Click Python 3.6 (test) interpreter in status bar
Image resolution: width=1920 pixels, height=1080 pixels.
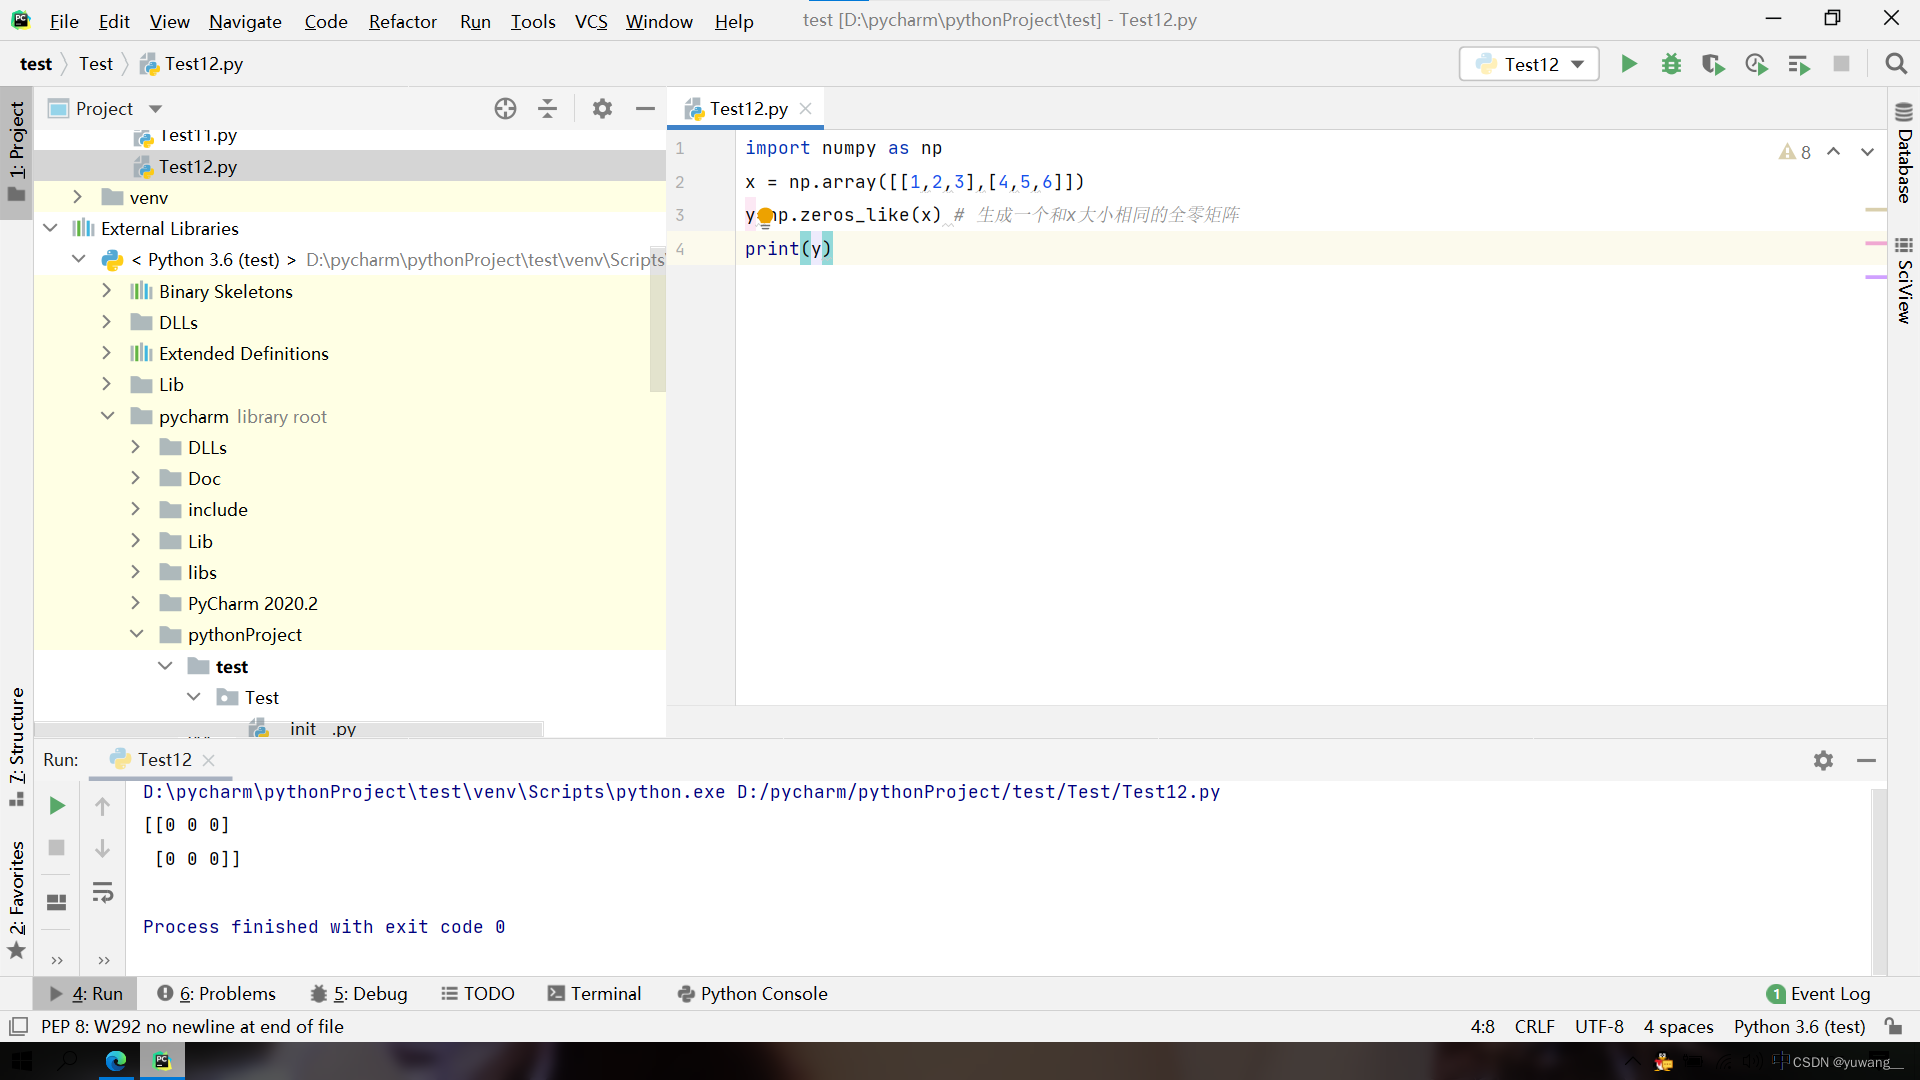(x=1799, y=1026)
